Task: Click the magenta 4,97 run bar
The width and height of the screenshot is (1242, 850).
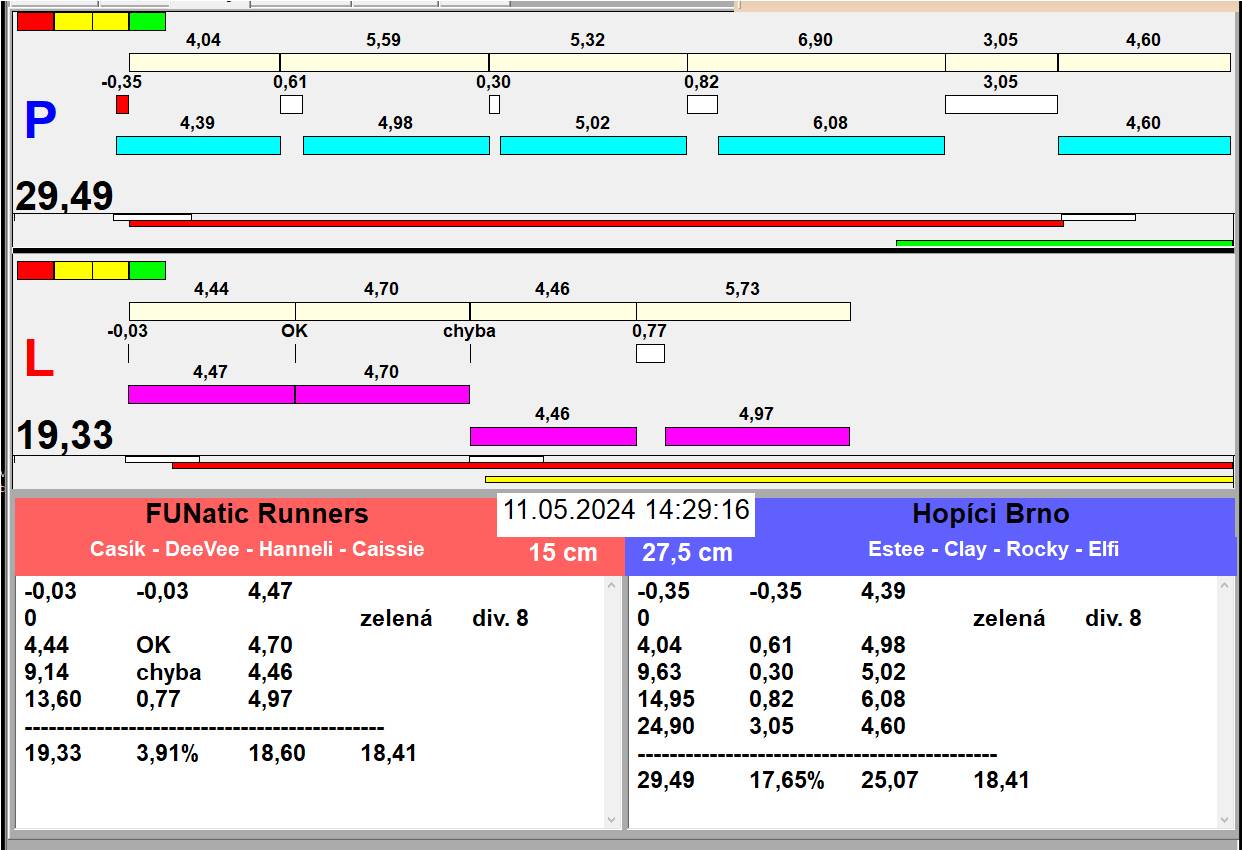Action: pos(757,436)
